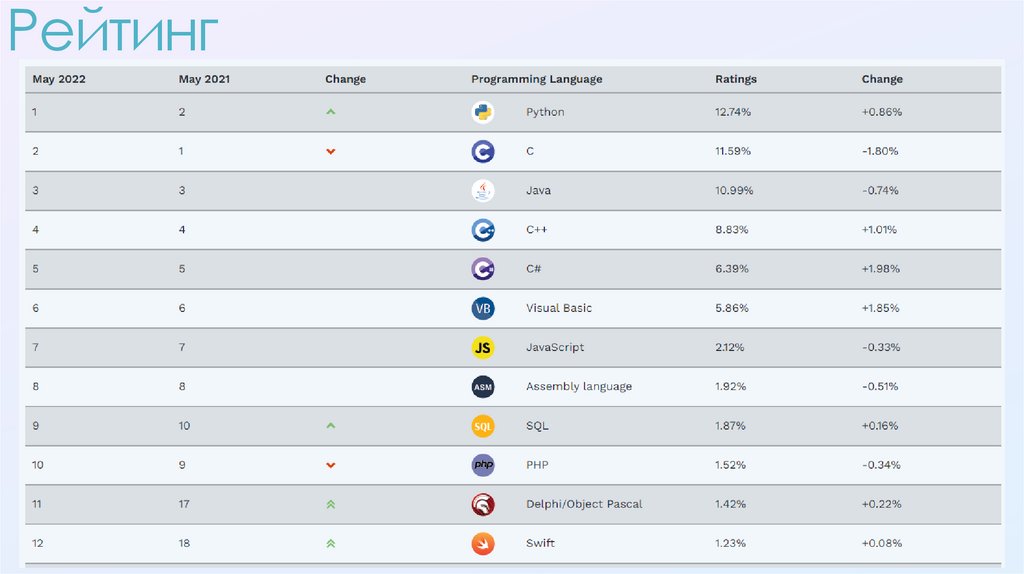The image size is (1024, 574).
Task: Click the C++ logo icon
Action: (483, 230)
